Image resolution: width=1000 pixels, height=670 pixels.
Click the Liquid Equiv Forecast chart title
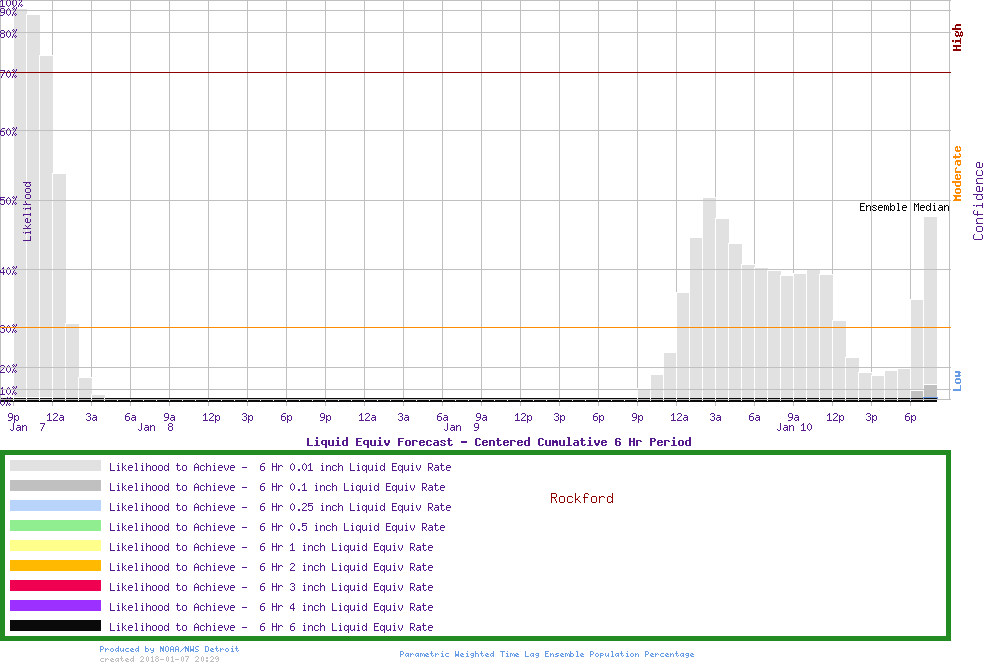coord(498,442)
